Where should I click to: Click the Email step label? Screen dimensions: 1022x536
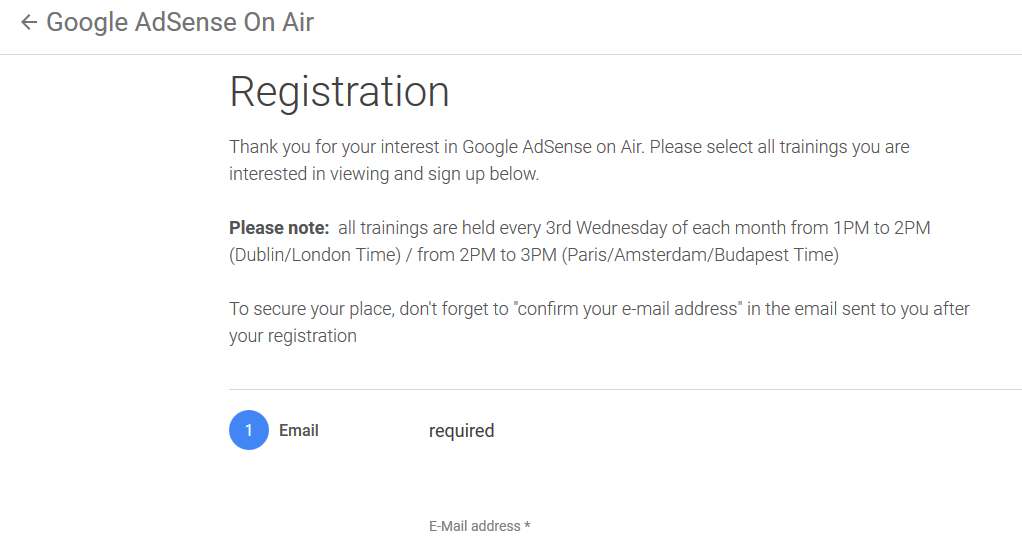(x=299, y=431)
